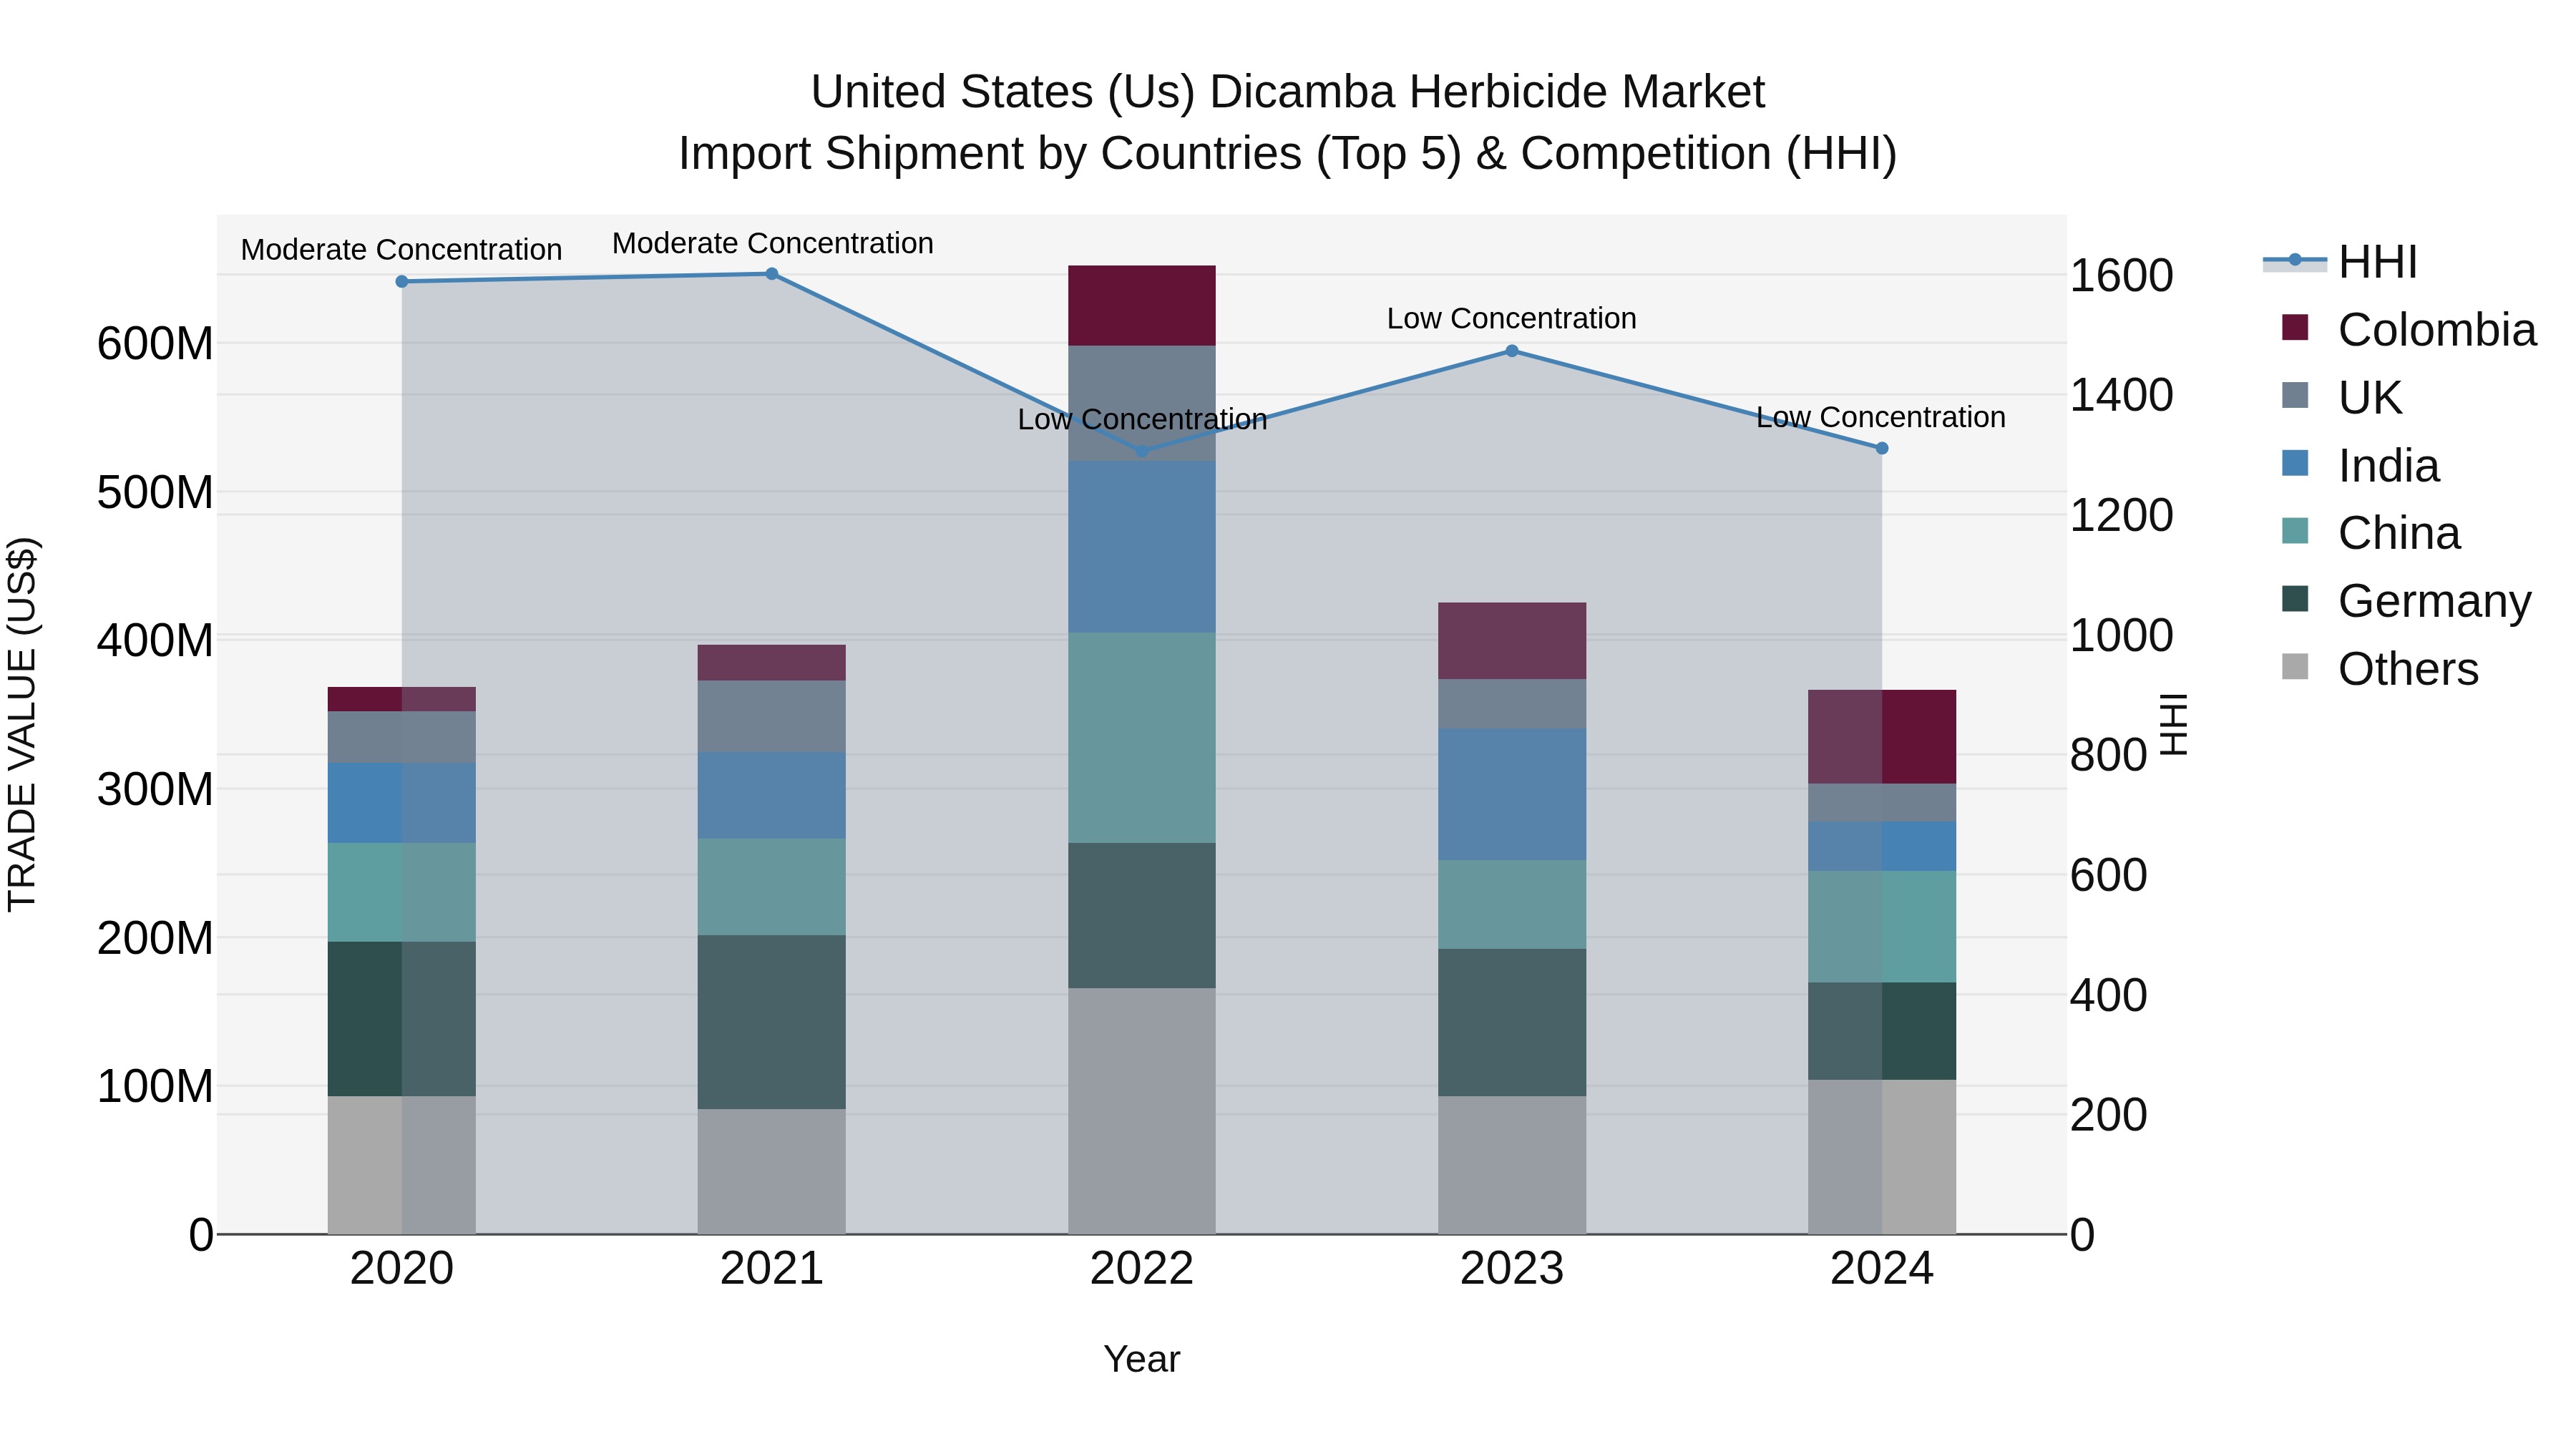
Task: Click the 2022 UK bar segment
Action: (x=1142, y=403)
